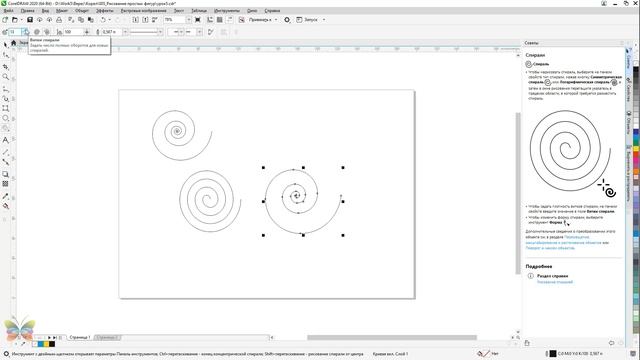Switch to Страница 2 page tab
Viewport: 640px width, 360px height.
(x=107, y=338)
